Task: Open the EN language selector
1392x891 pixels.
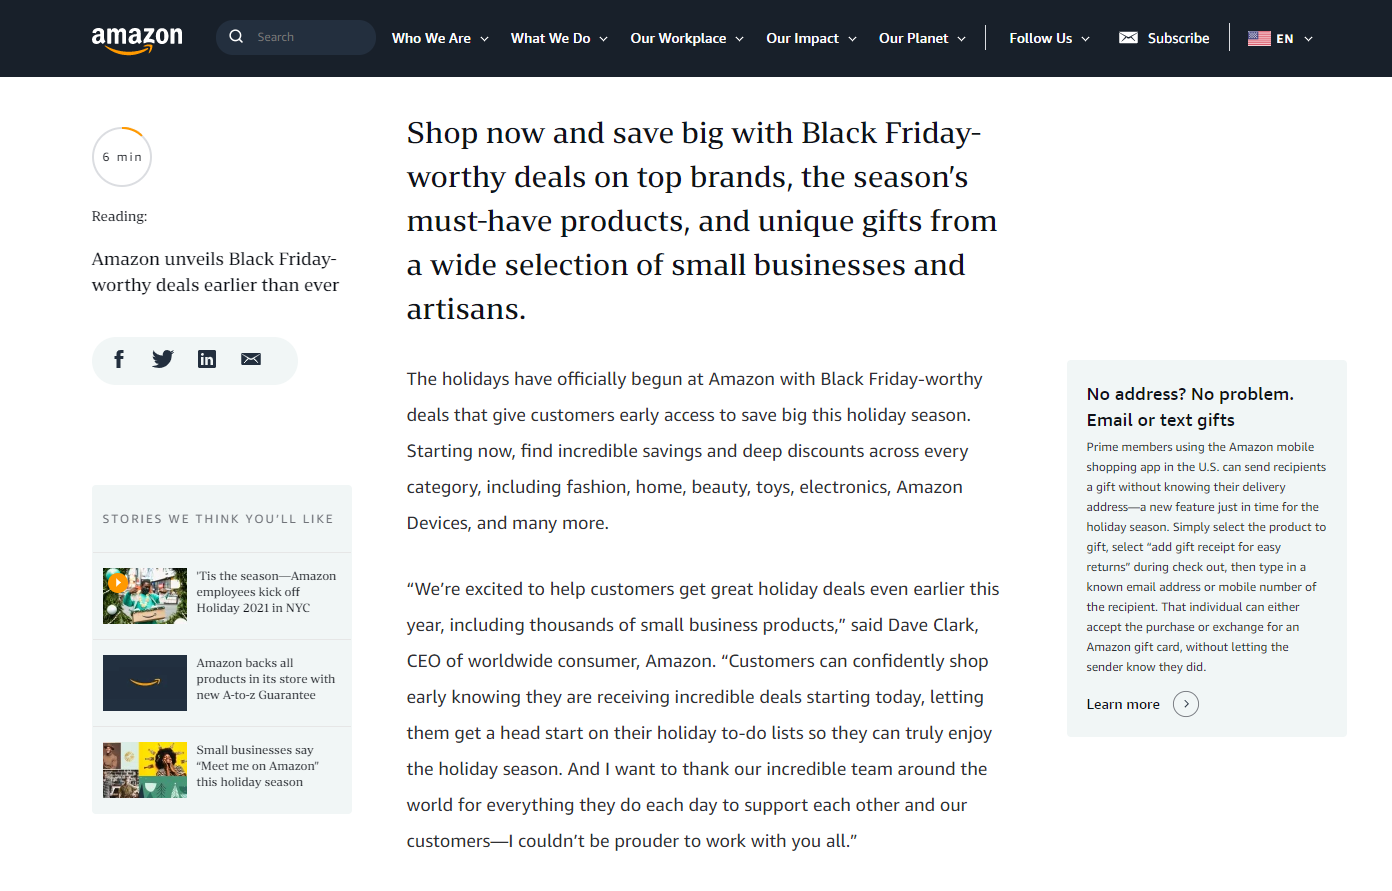Action: pos(1281,38)
